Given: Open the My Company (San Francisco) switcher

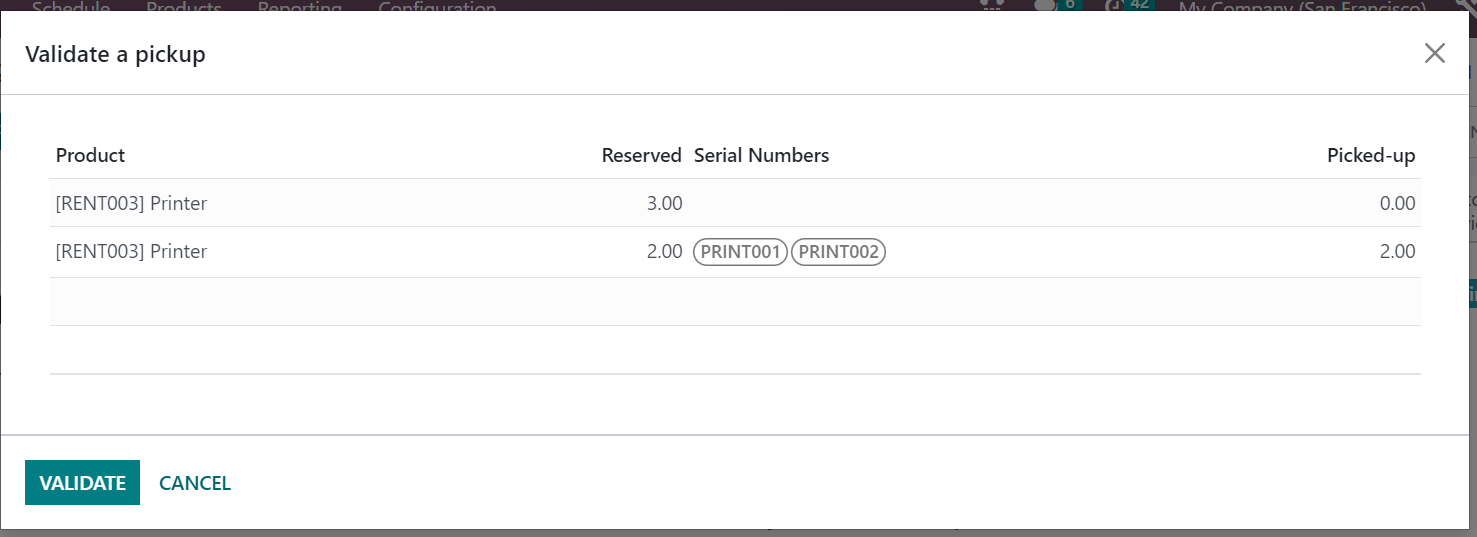Looking at the screenshot, I should click(x=1302, y=8).
